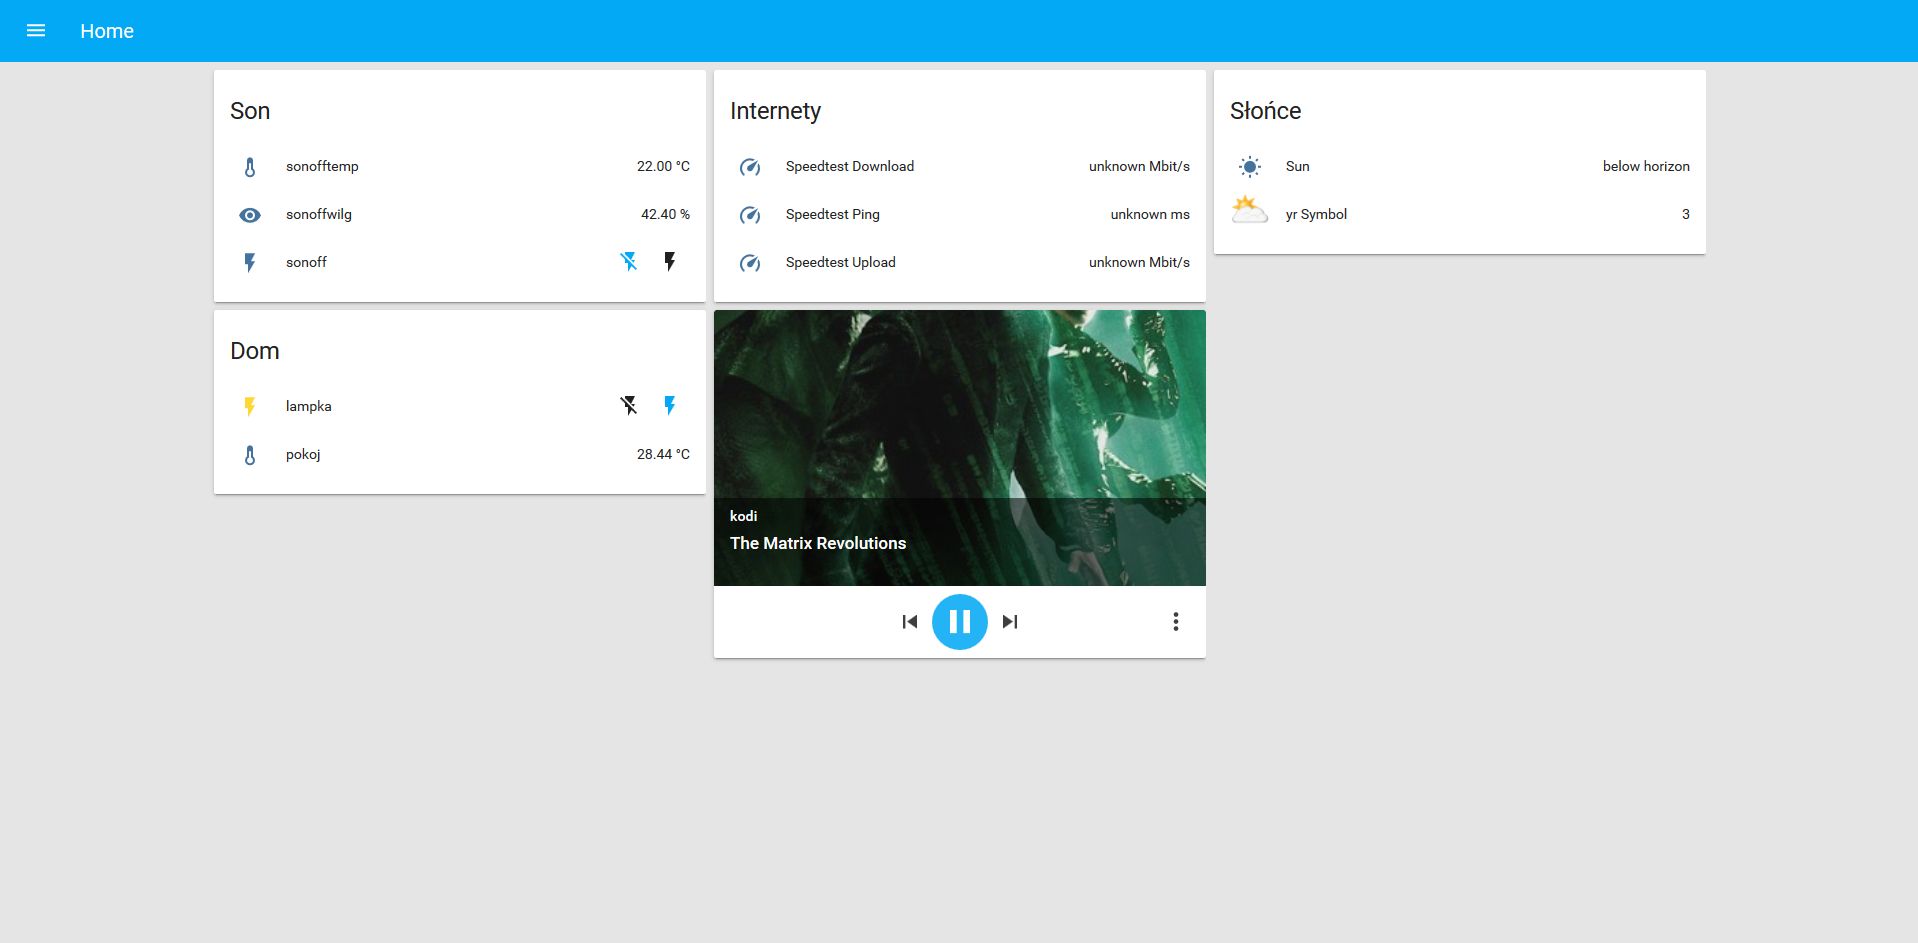
Task: Skip to next track on Kodi
Action: click(1010, 622)
